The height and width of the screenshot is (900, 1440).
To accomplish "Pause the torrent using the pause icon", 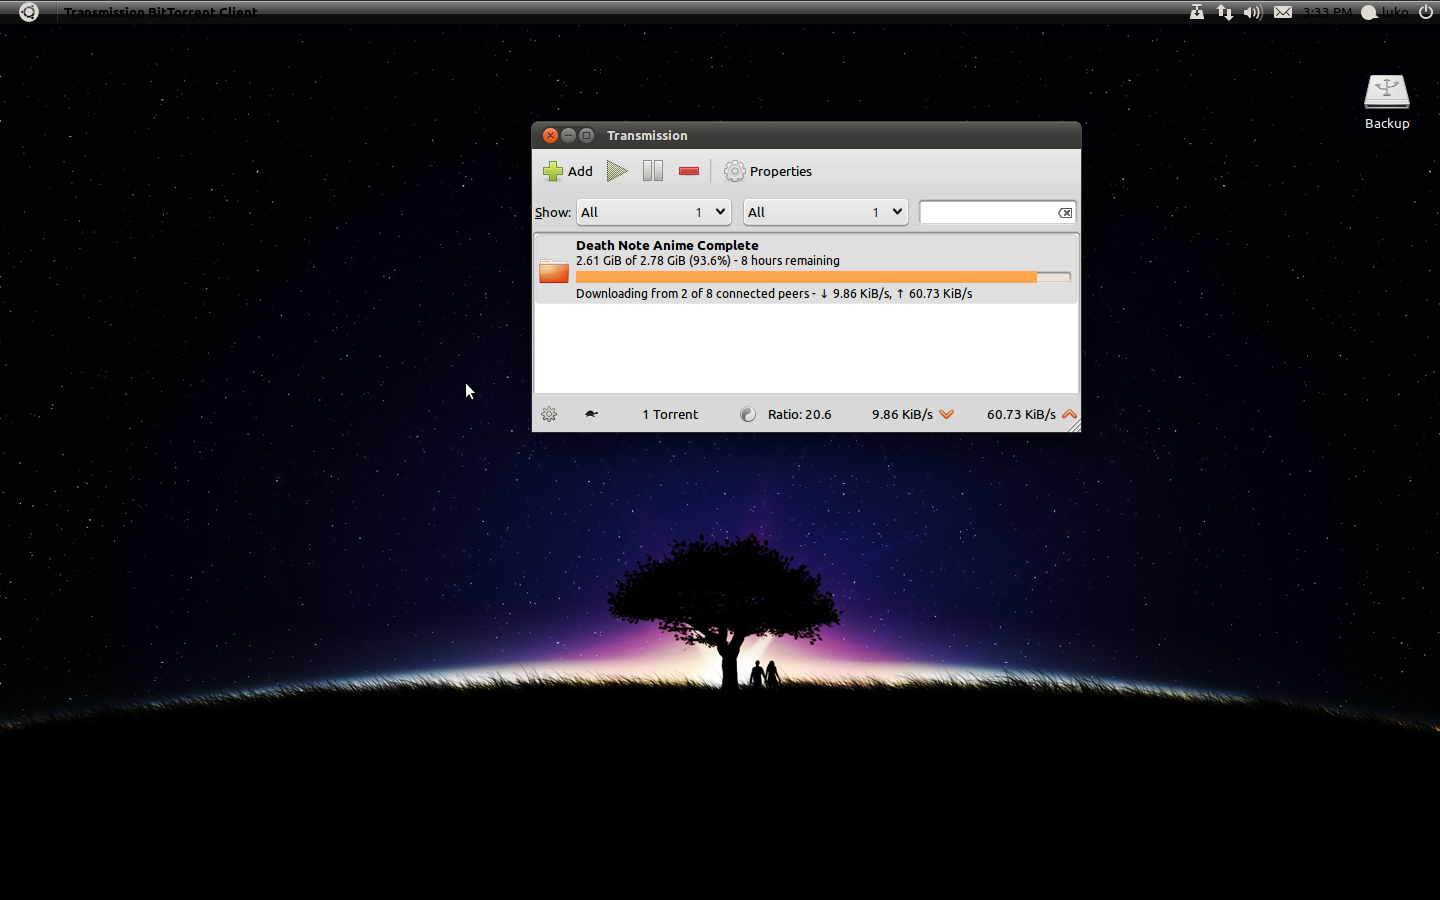I will tap(653, 171).
